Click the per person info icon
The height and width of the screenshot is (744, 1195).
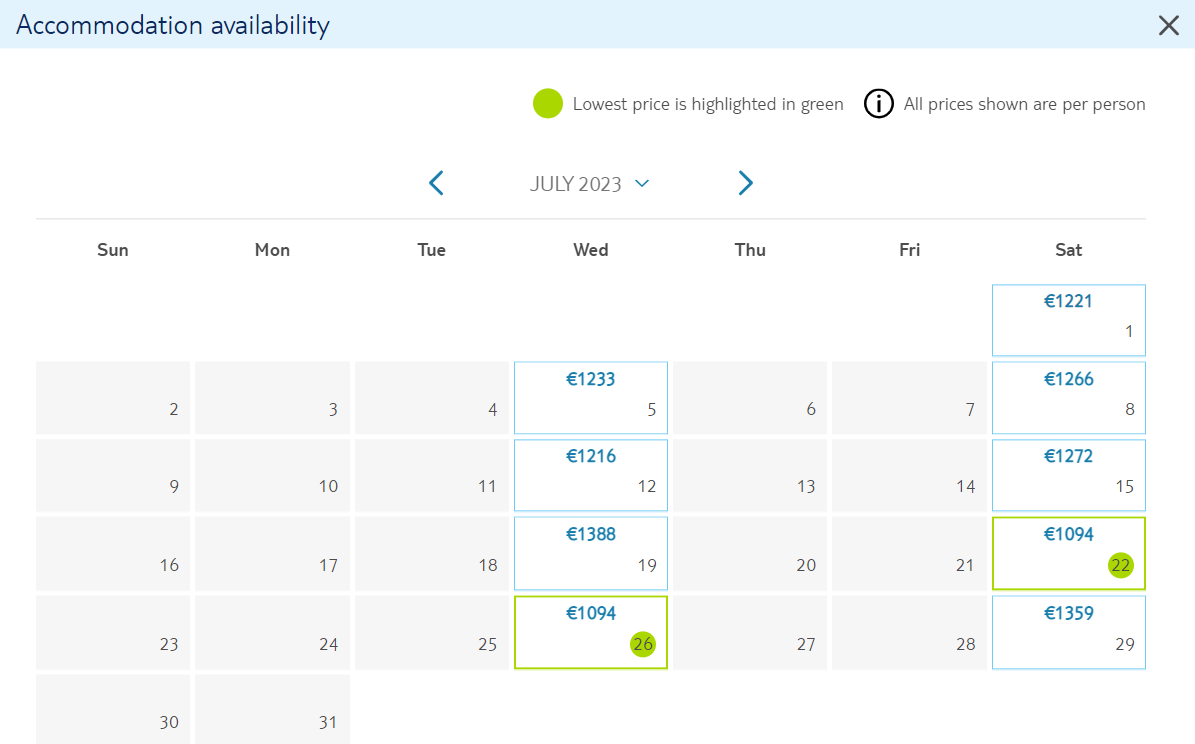878,104
